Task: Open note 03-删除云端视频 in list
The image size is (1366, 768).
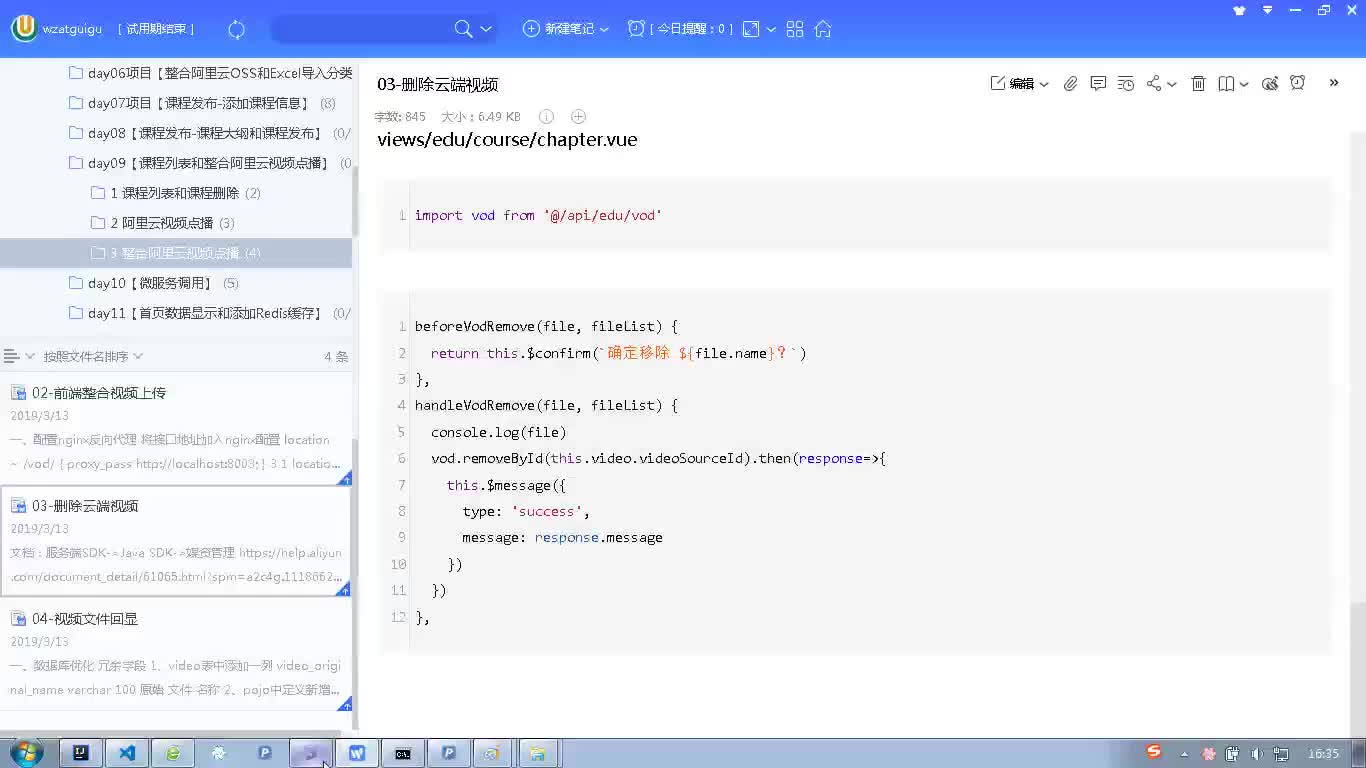Action: pos(175,542)
